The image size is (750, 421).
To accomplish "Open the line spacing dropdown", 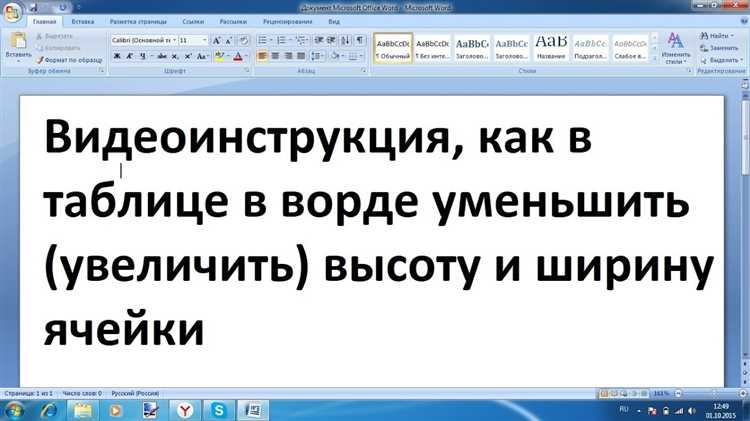I will coord(317,56).
